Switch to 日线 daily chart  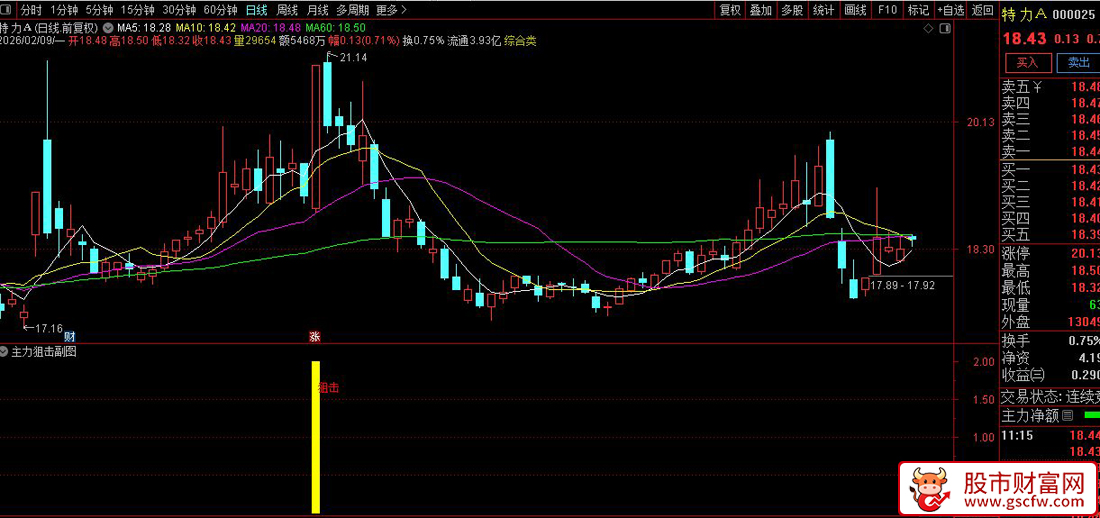(x=257, y=10)
